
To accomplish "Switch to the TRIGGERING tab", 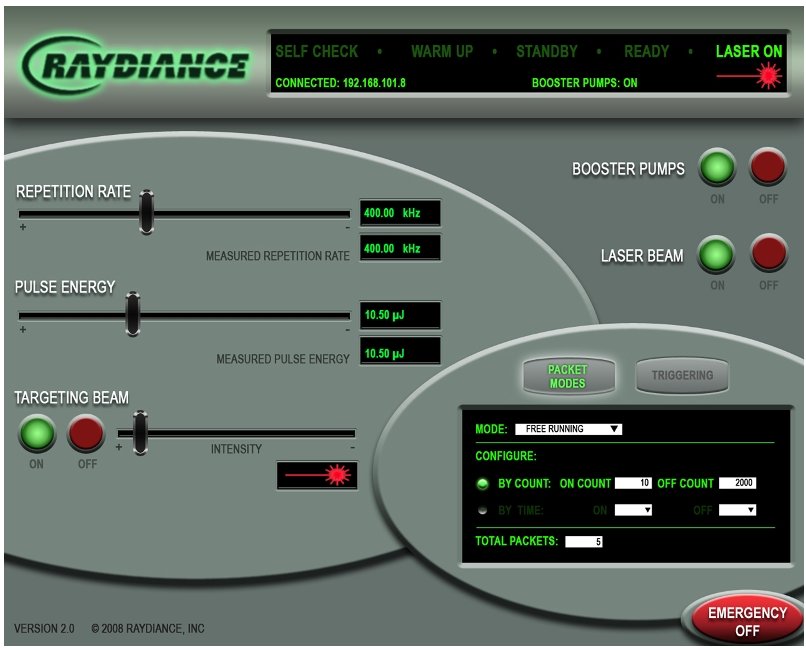I will click(x=681, y=375).
